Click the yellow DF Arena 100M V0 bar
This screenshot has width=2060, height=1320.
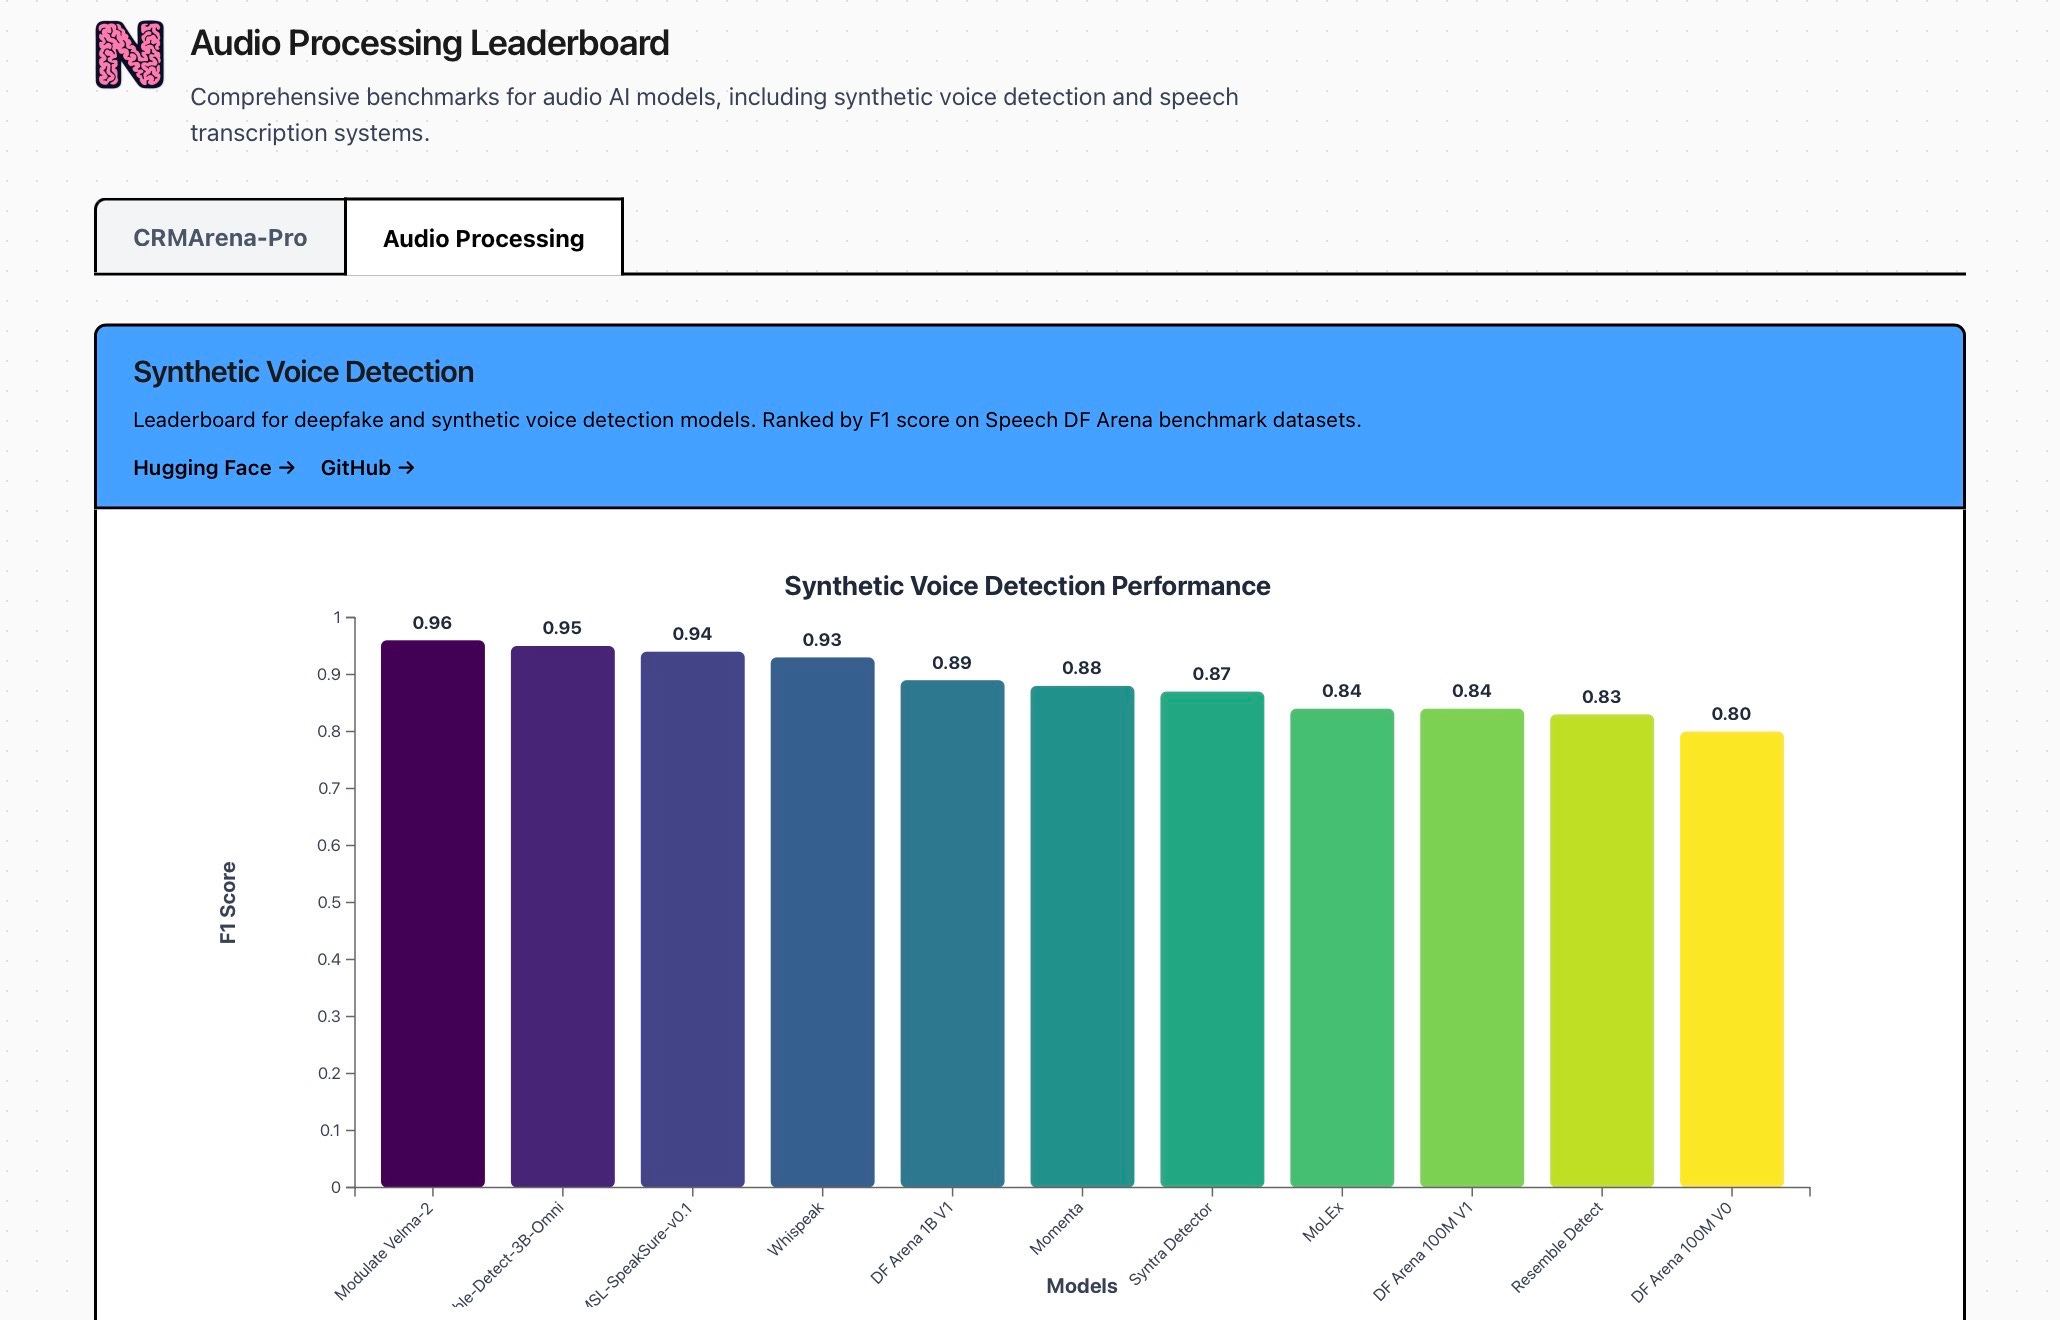[x=1732, y=960]
